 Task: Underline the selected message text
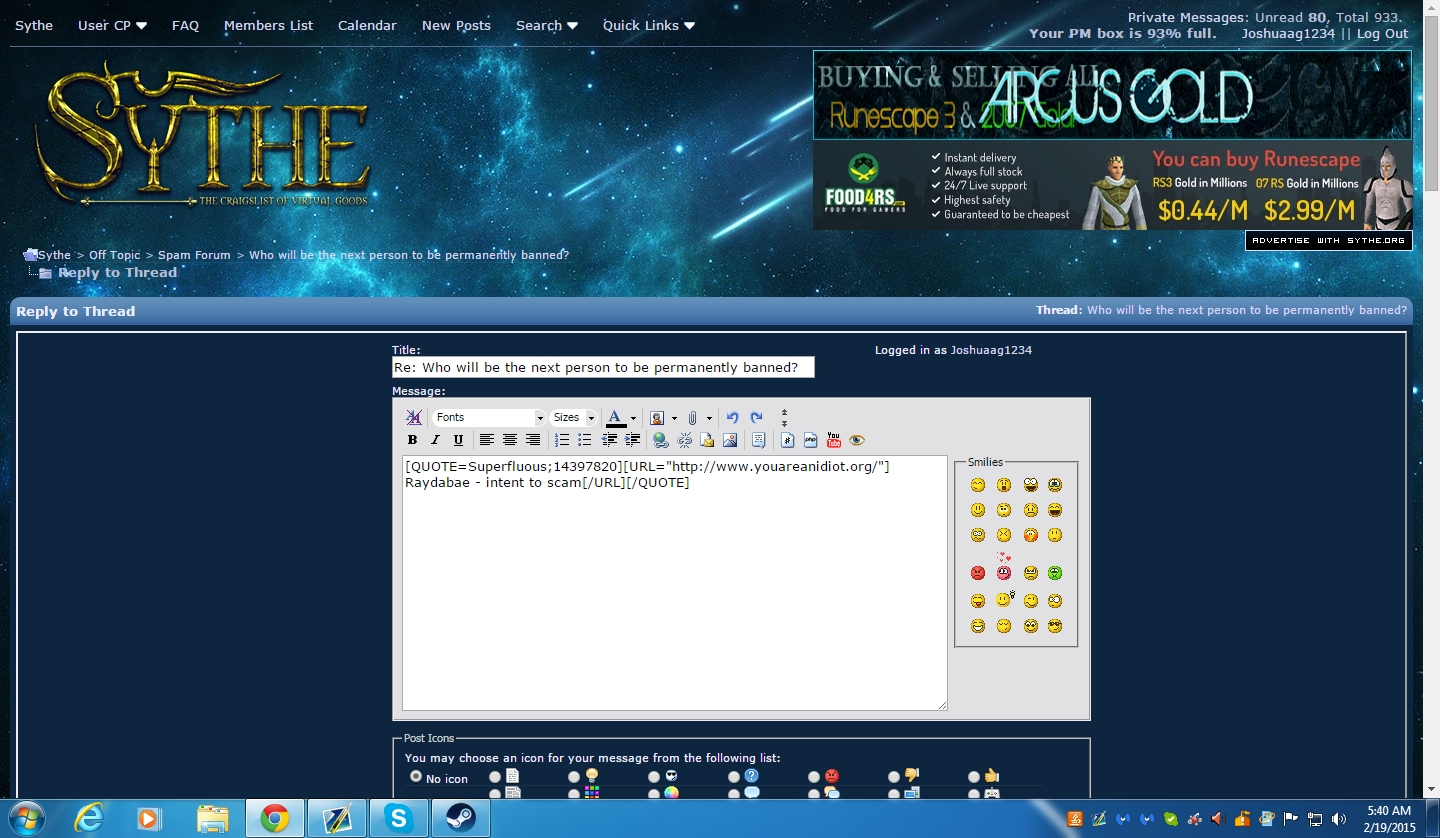[458, 440]
